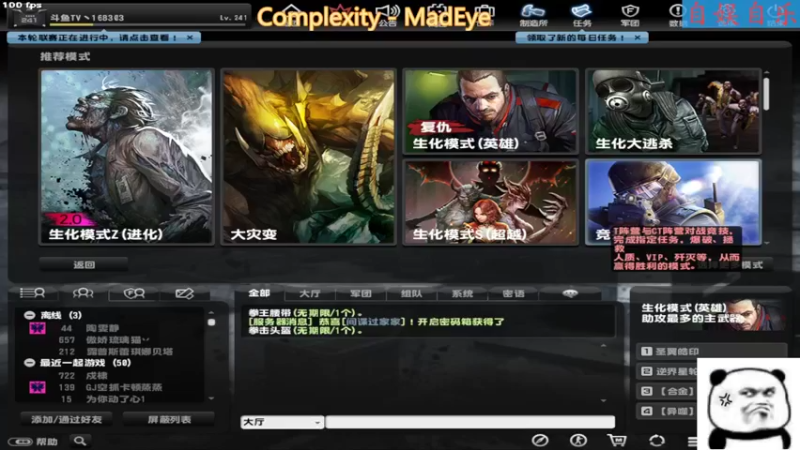Switch to the 组队 chat tab
800x450 pixels.
point(411,293)
